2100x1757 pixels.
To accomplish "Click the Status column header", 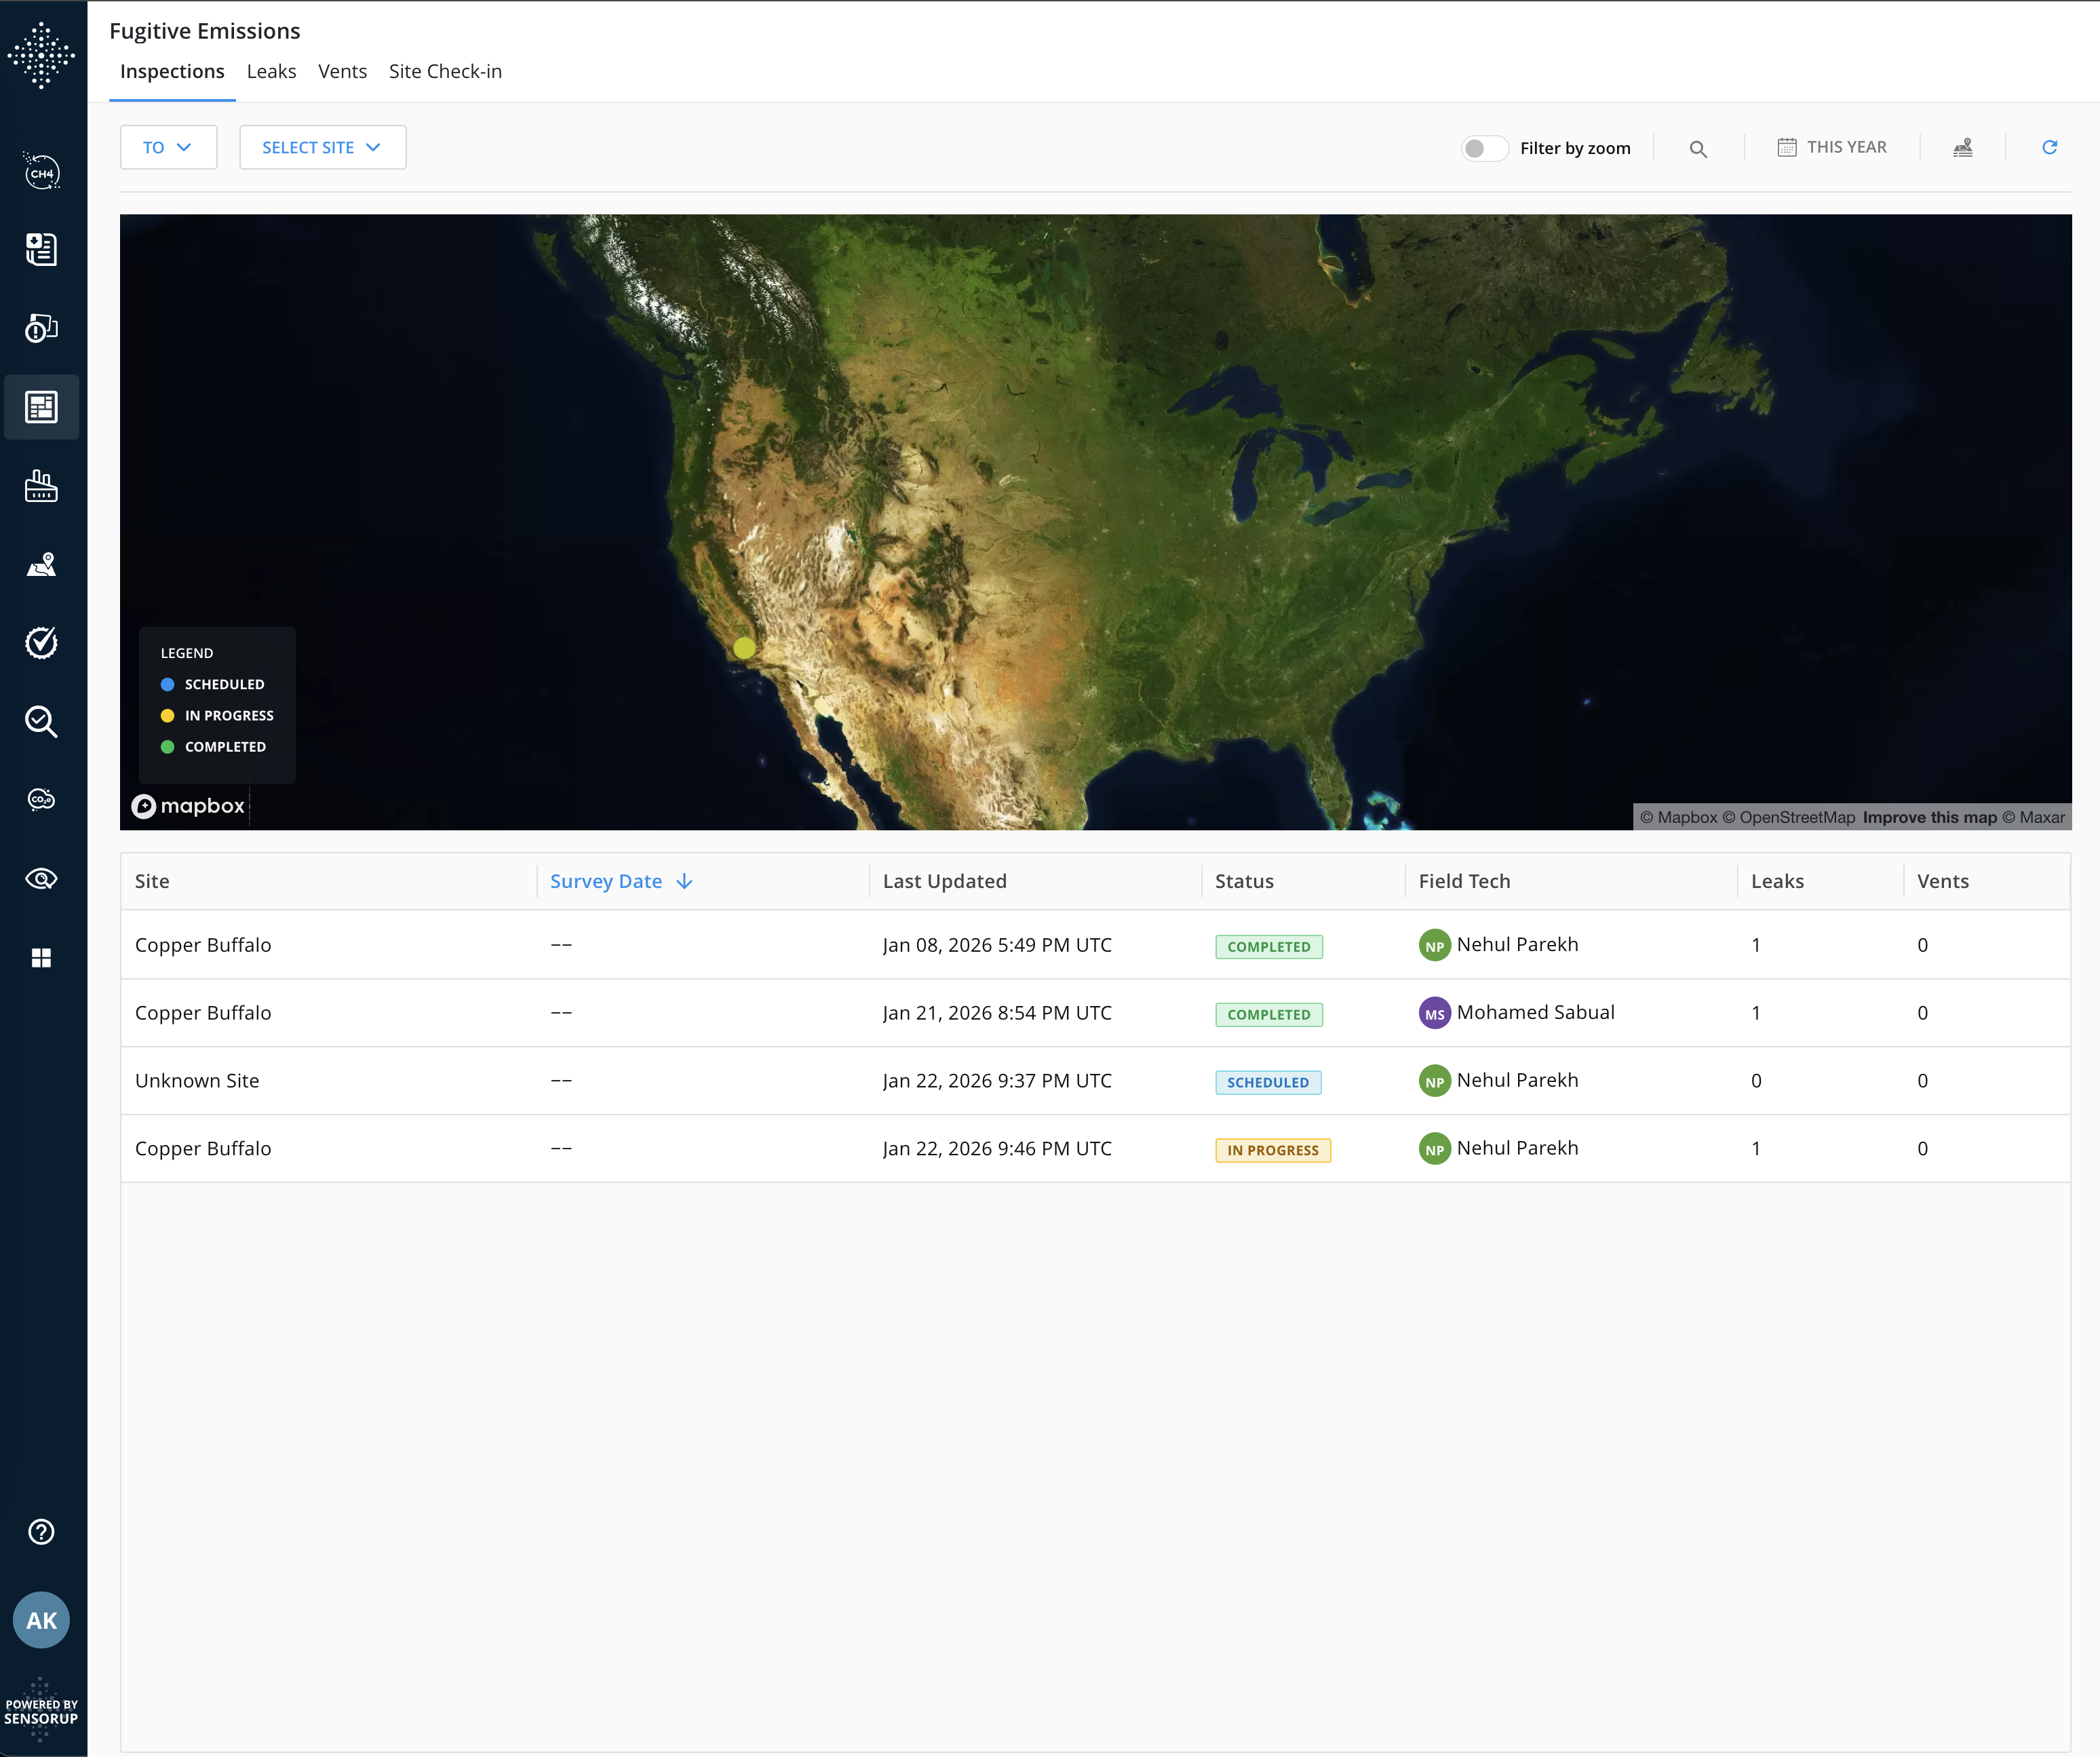I will point(1244,881).
